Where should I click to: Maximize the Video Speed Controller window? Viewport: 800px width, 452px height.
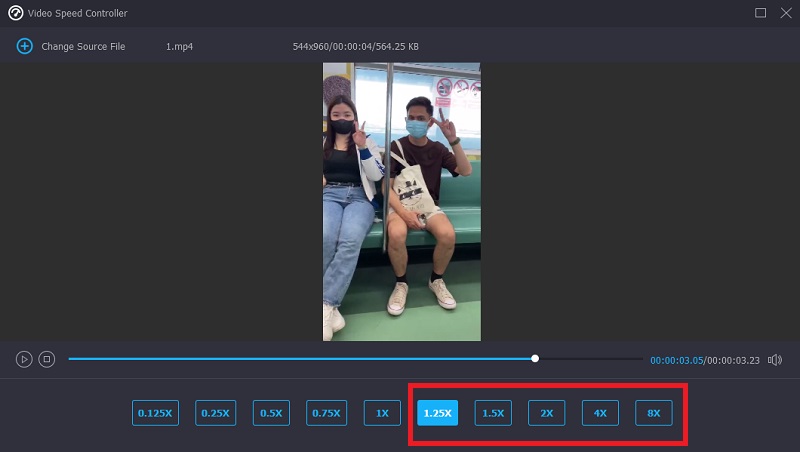point(760,13)
